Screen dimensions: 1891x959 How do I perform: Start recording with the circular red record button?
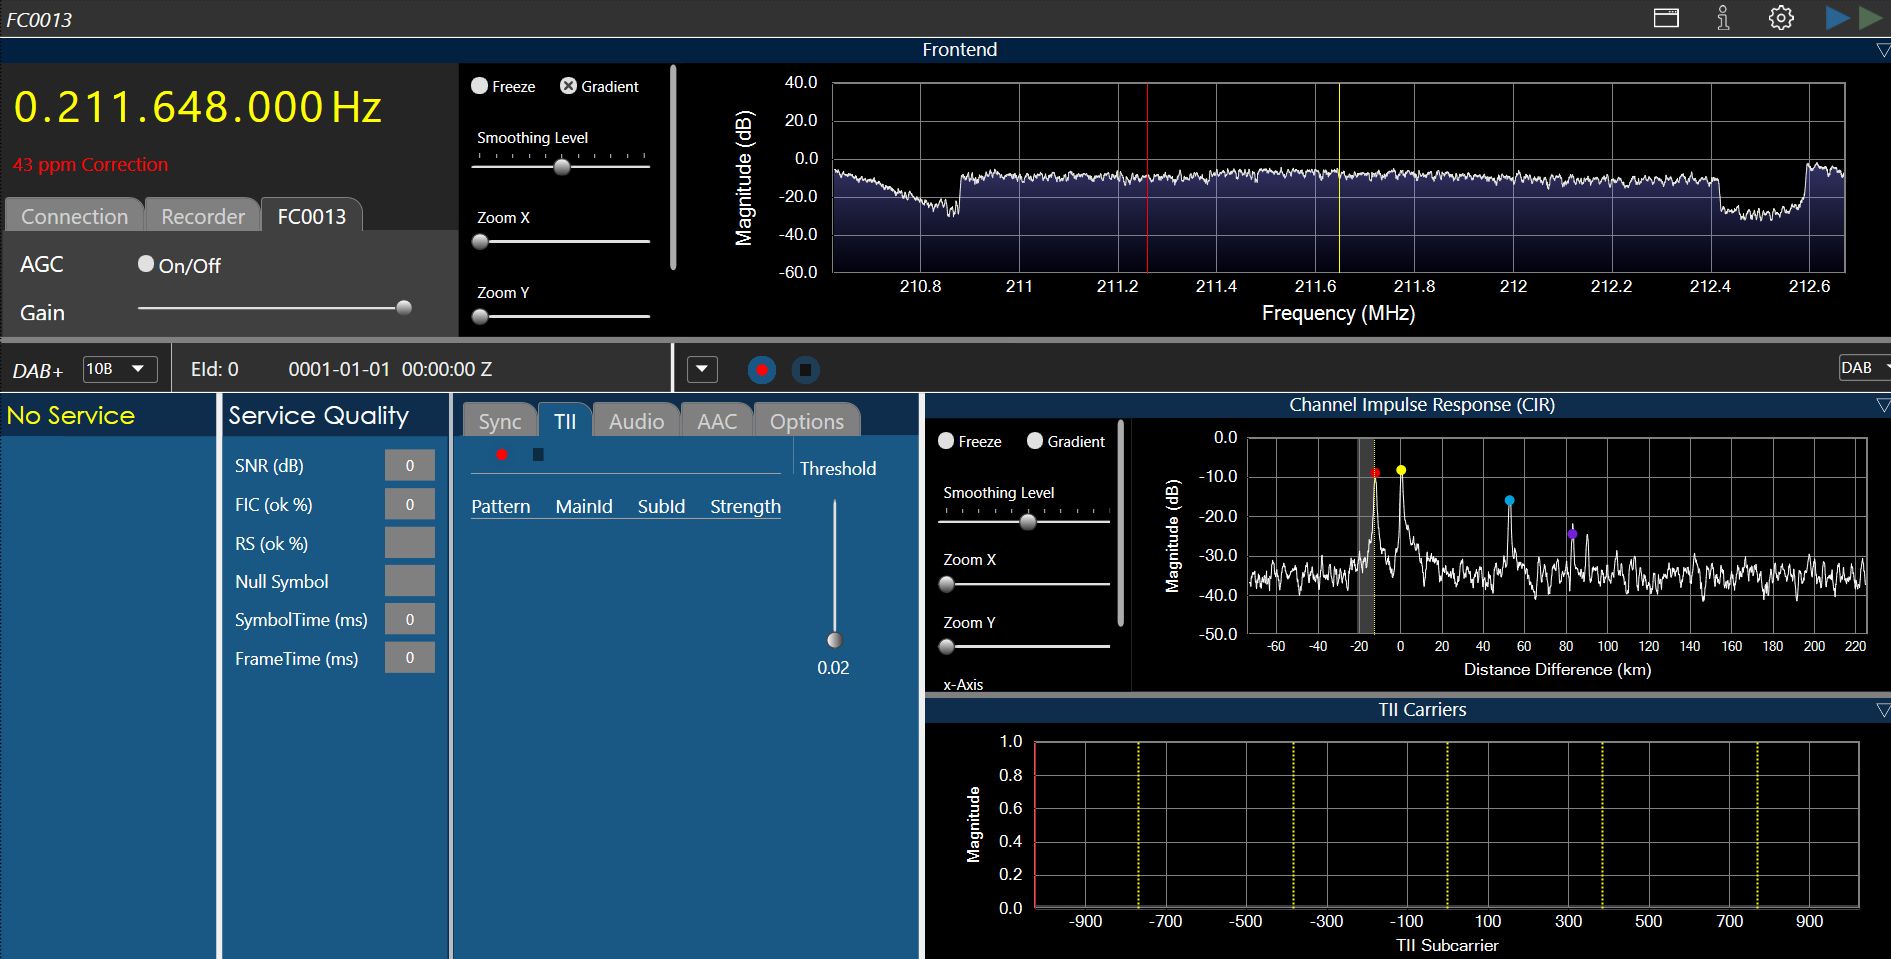[x=761, y=370]
